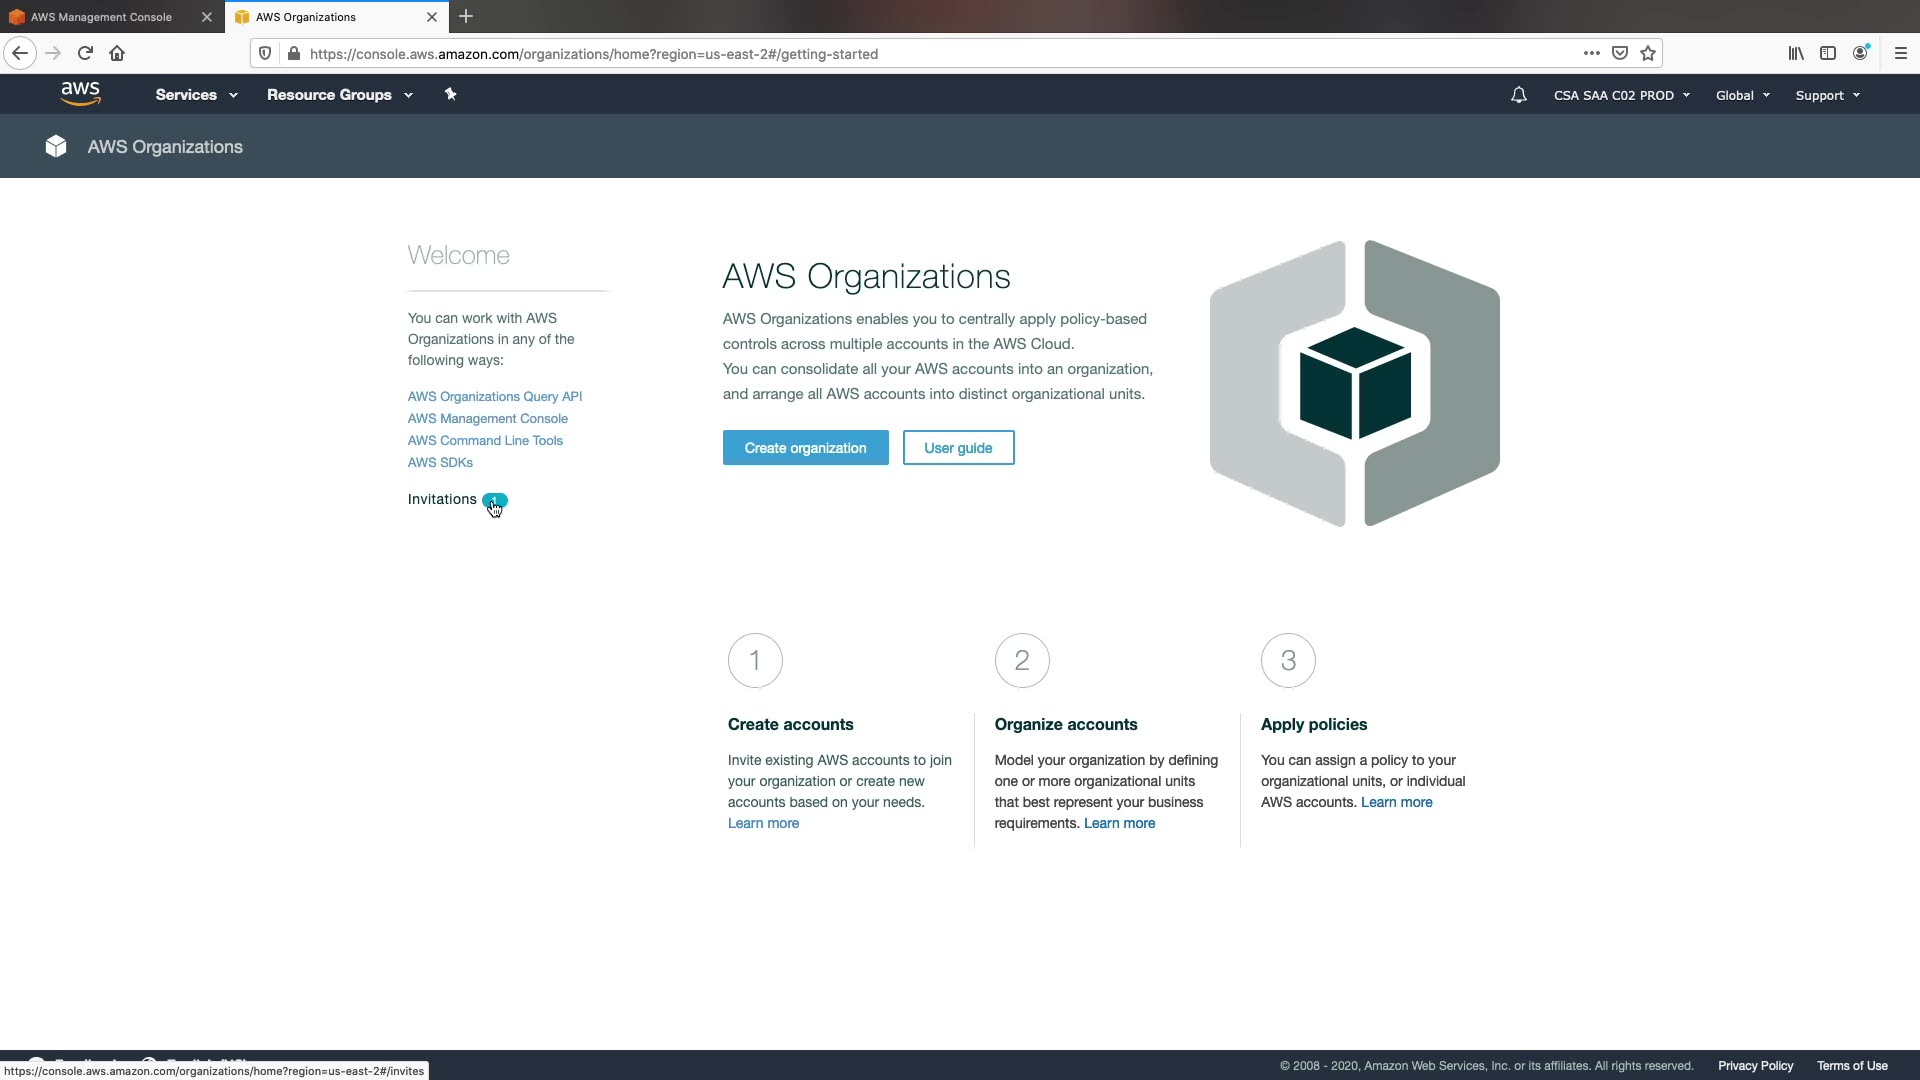Image resolution: width=1920 pixels, height=1080 pixels.
Task: Click the Create organization button
Action: [x=805, y=448]
